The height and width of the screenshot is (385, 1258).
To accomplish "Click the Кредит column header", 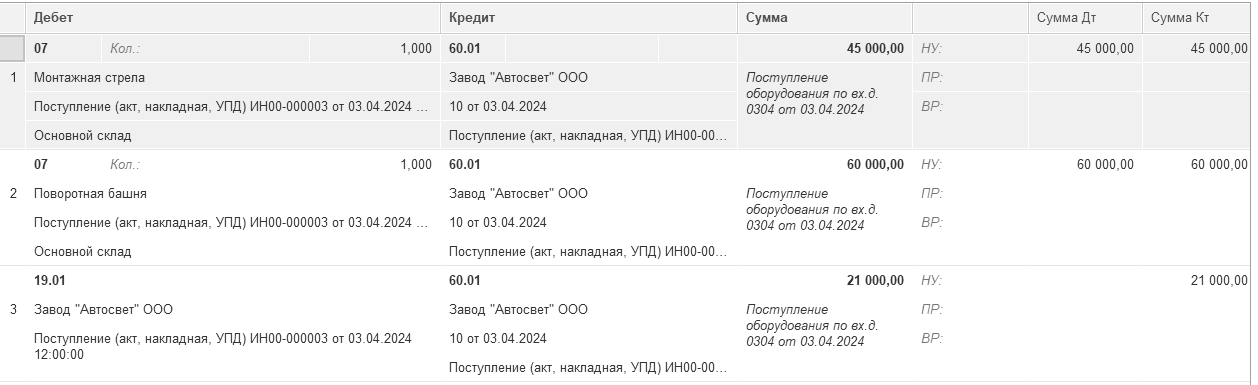I will pyautogui.click(x=589, y=18).
